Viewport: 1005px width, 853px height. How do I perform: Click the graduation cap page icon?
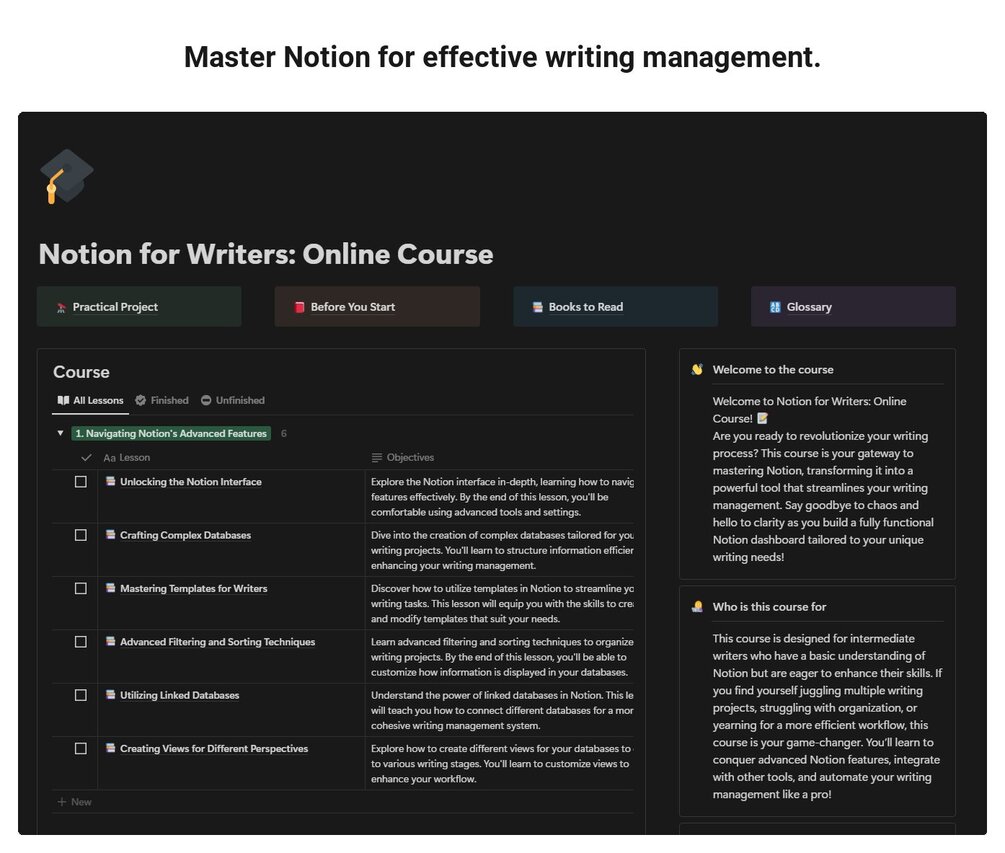(x=66, y=176)
